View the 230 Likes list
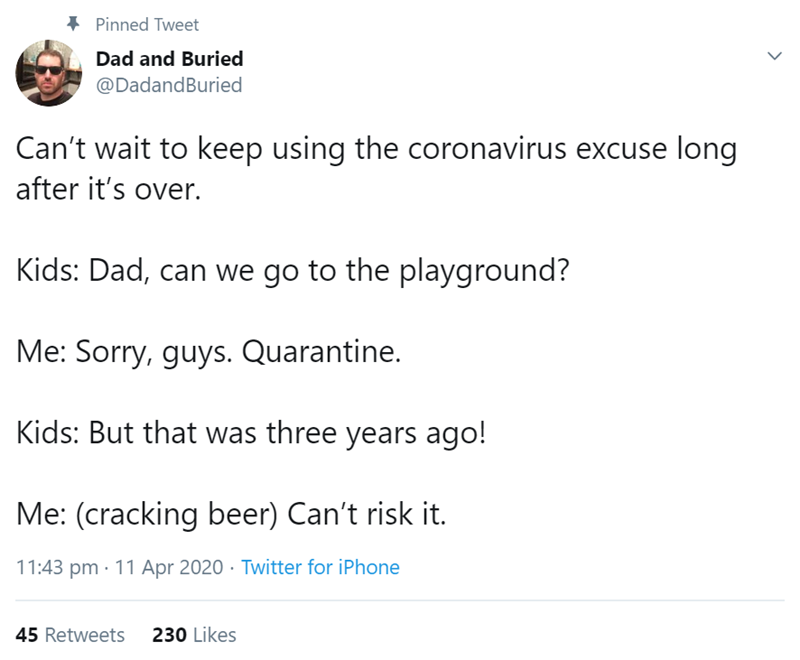Viewport: 800px width, 660px height. (194, 634)
